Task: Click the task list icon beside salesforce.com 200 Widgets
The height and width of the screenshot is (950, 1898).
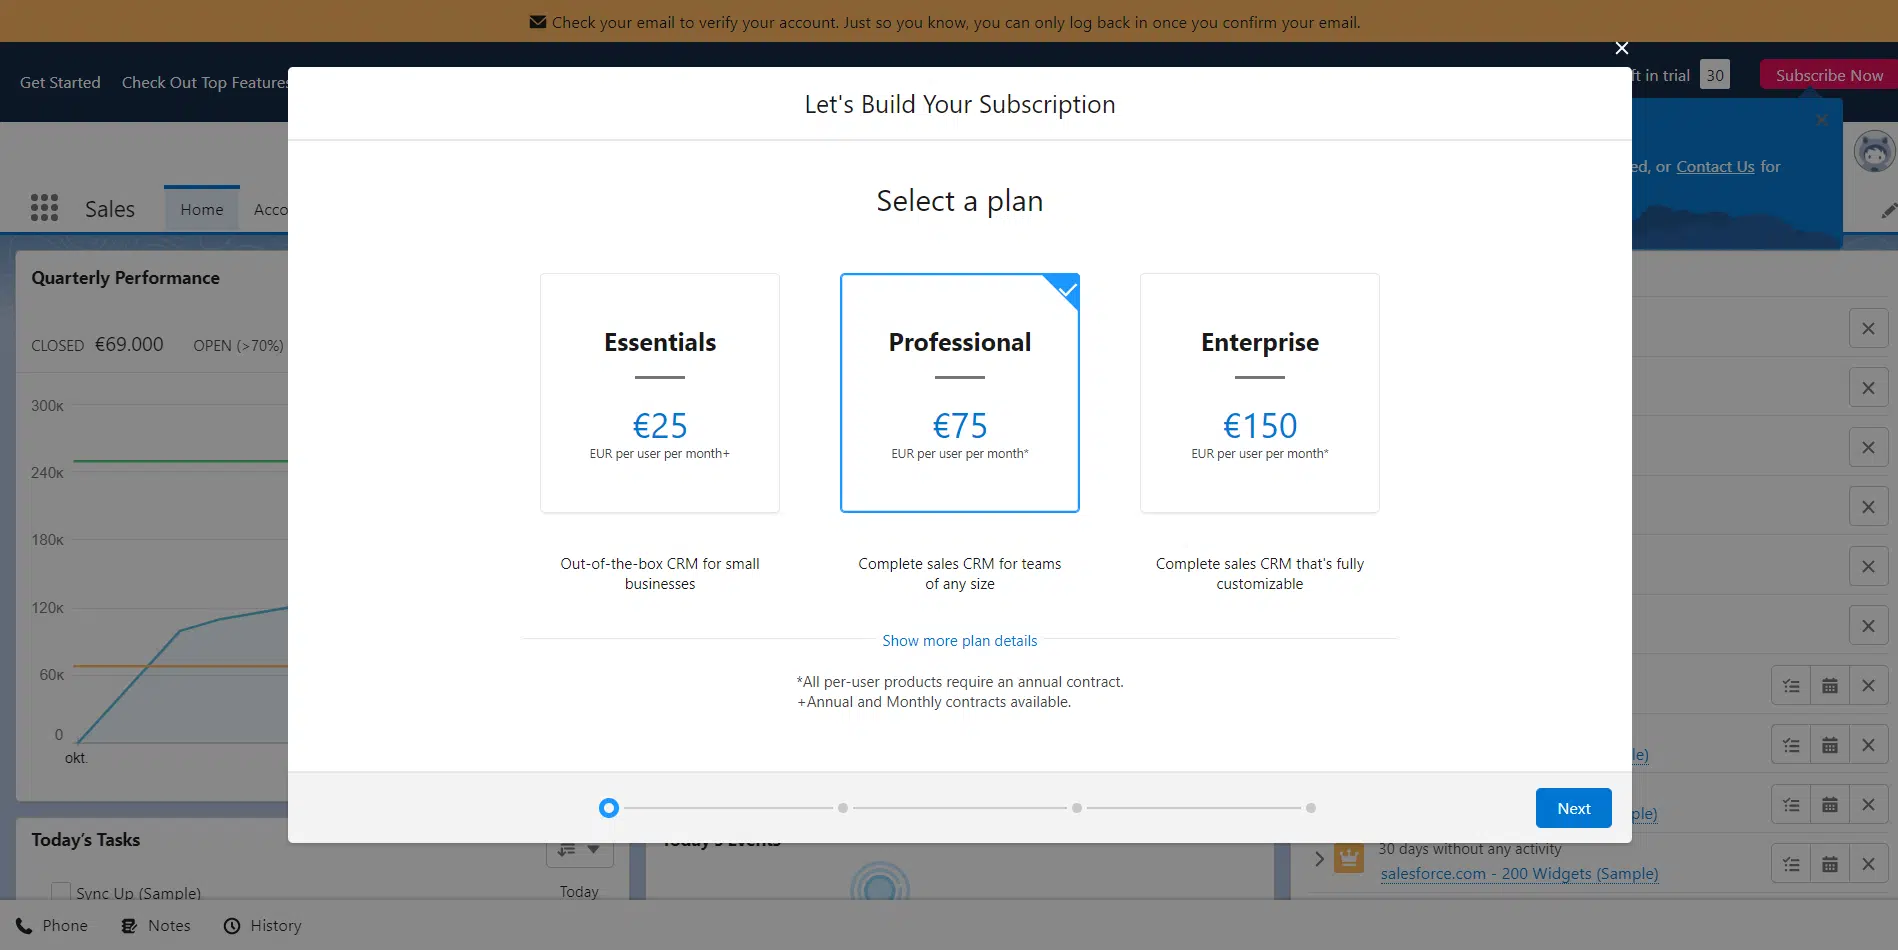Action: [x=1791, y=864]
